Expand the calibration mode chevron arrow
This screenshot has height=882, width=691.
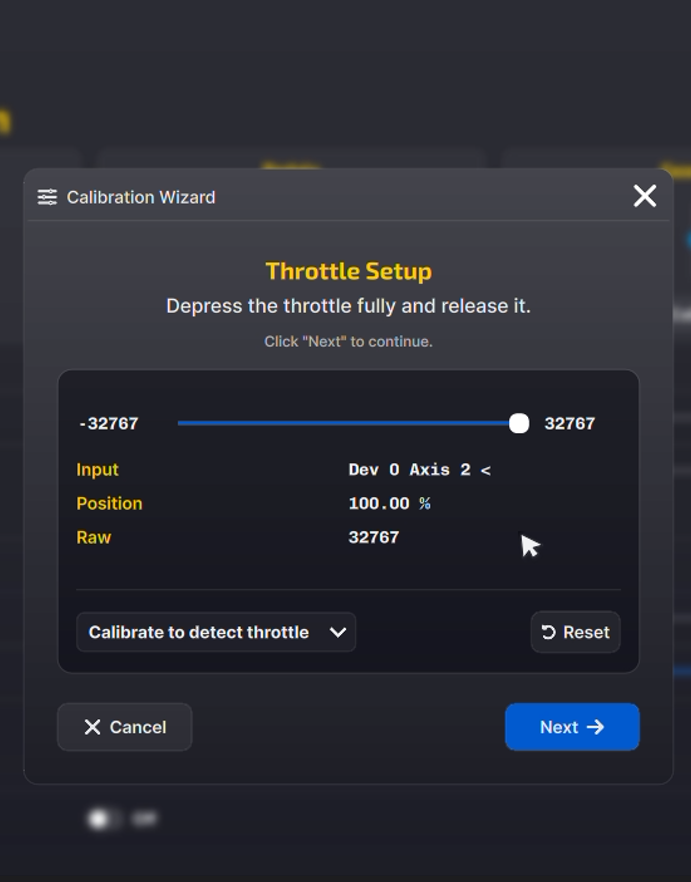[x=338, y=632]
